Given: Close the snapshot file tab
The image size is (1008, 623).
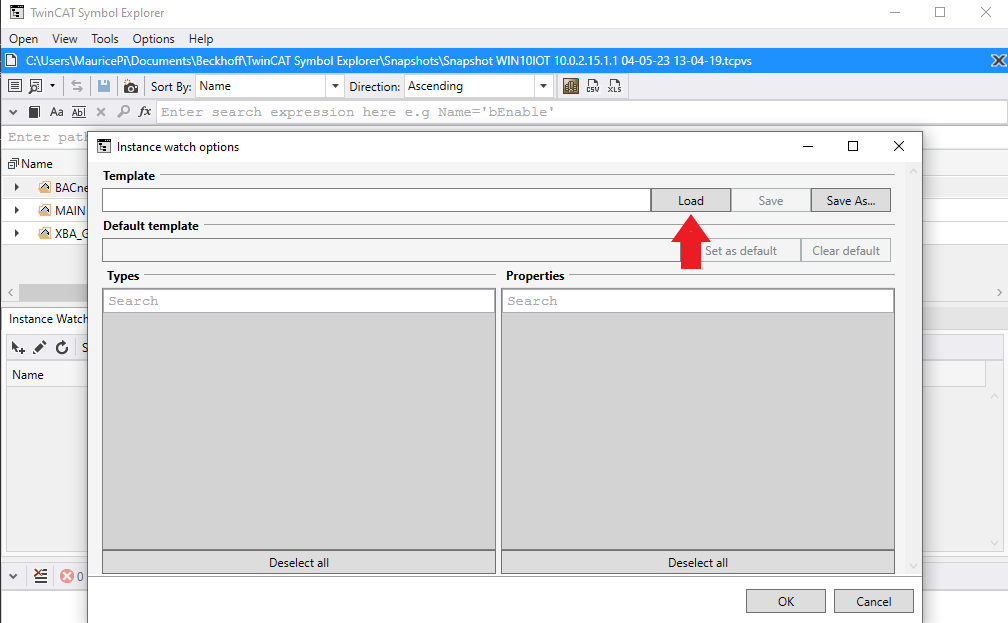Looking at the screenshot, I should coord(998,60).
